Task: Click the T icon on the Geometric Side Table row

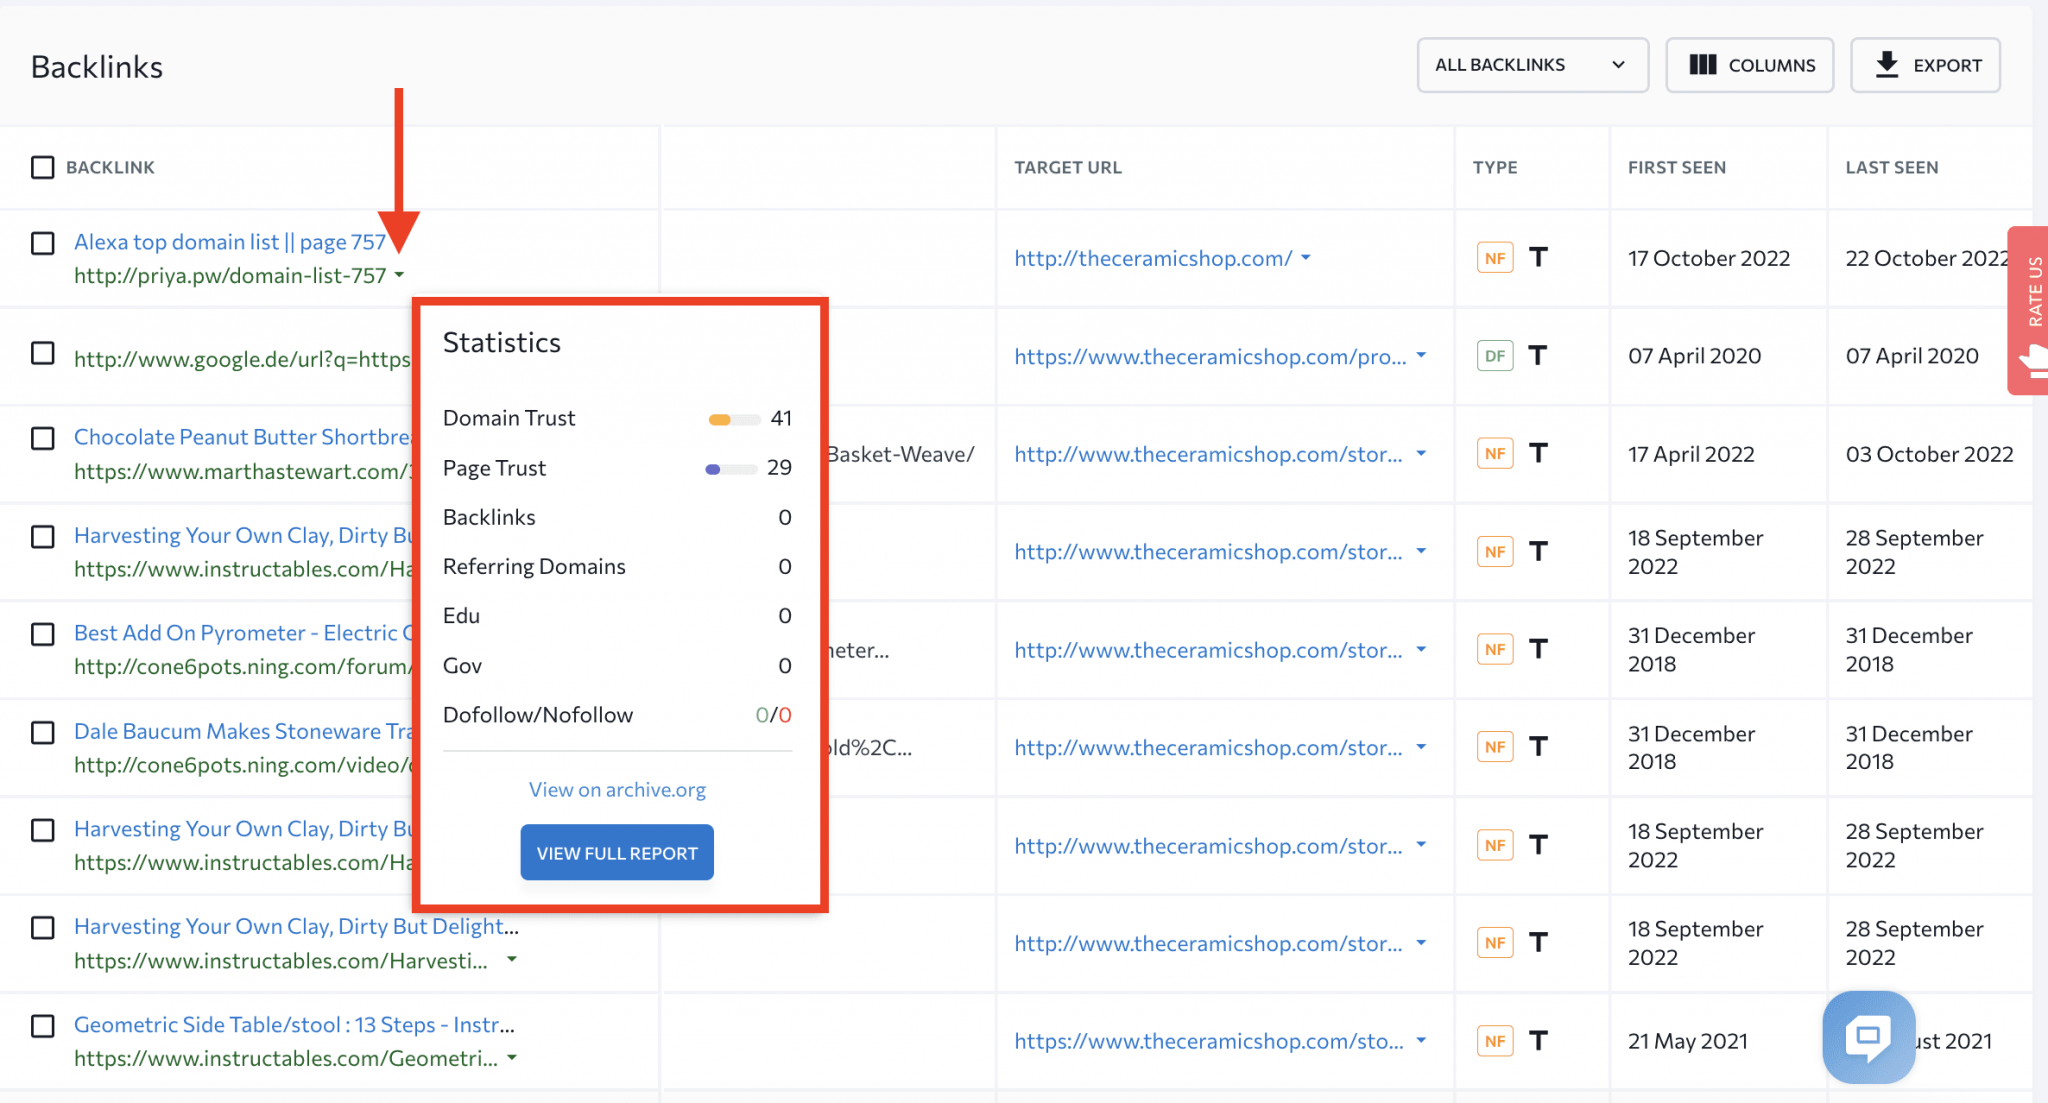Action: tap(1539, 1040)
